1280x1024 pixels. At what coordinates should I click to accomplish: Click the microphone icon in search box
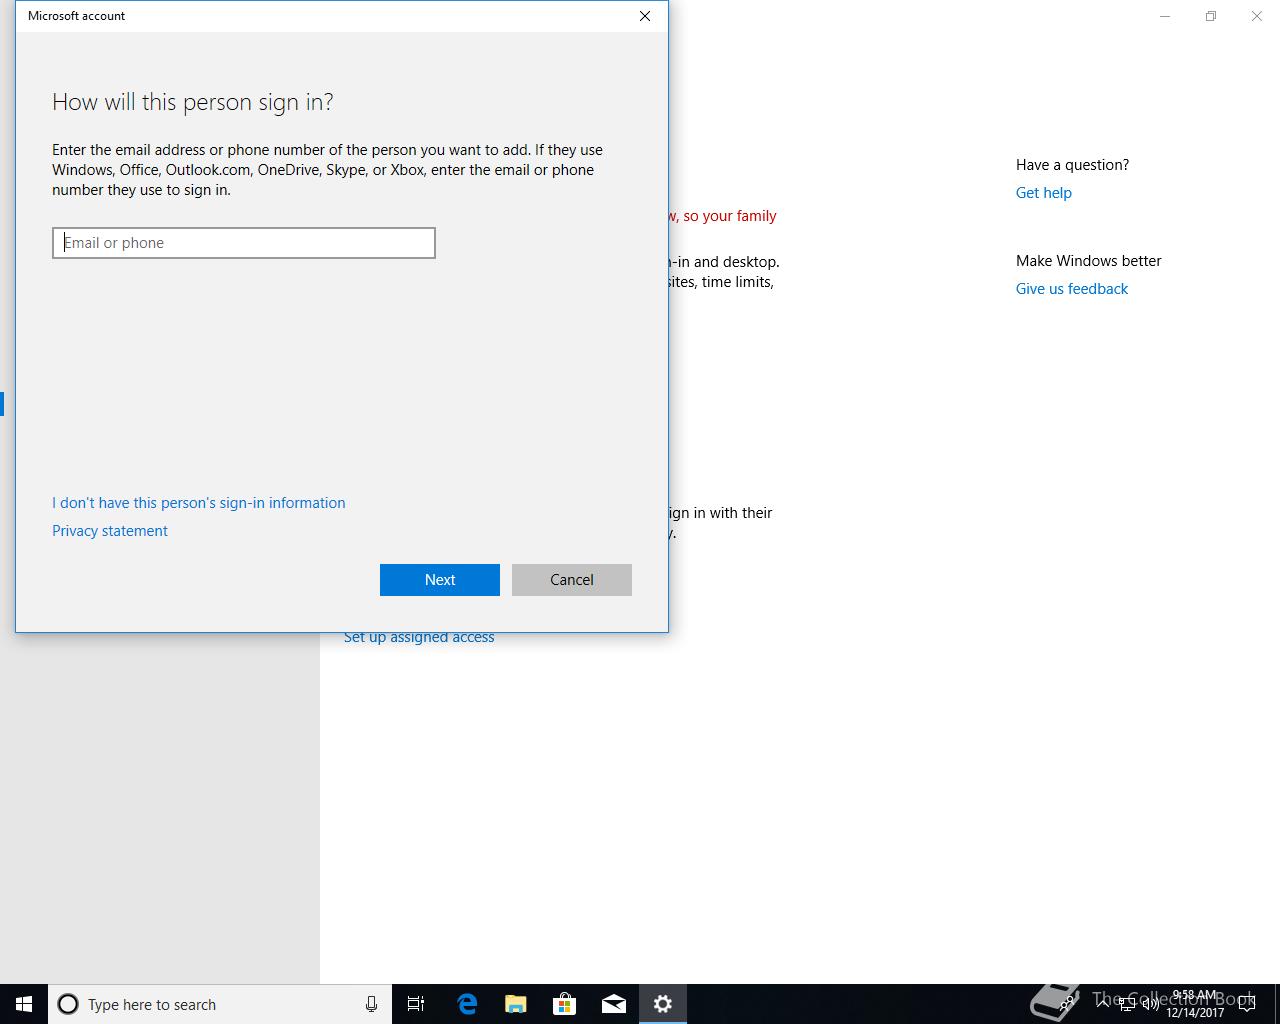(371, 1004)
